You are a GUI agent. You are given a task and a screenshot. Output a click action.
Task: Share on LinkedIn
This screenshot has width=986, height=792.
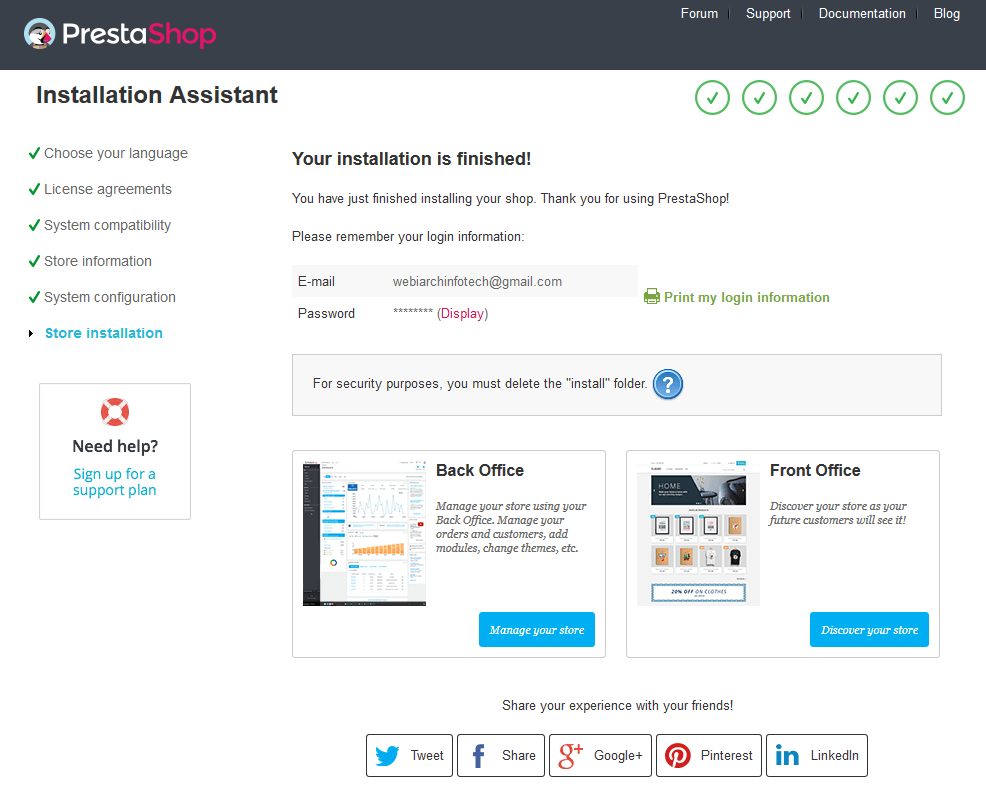816,756
